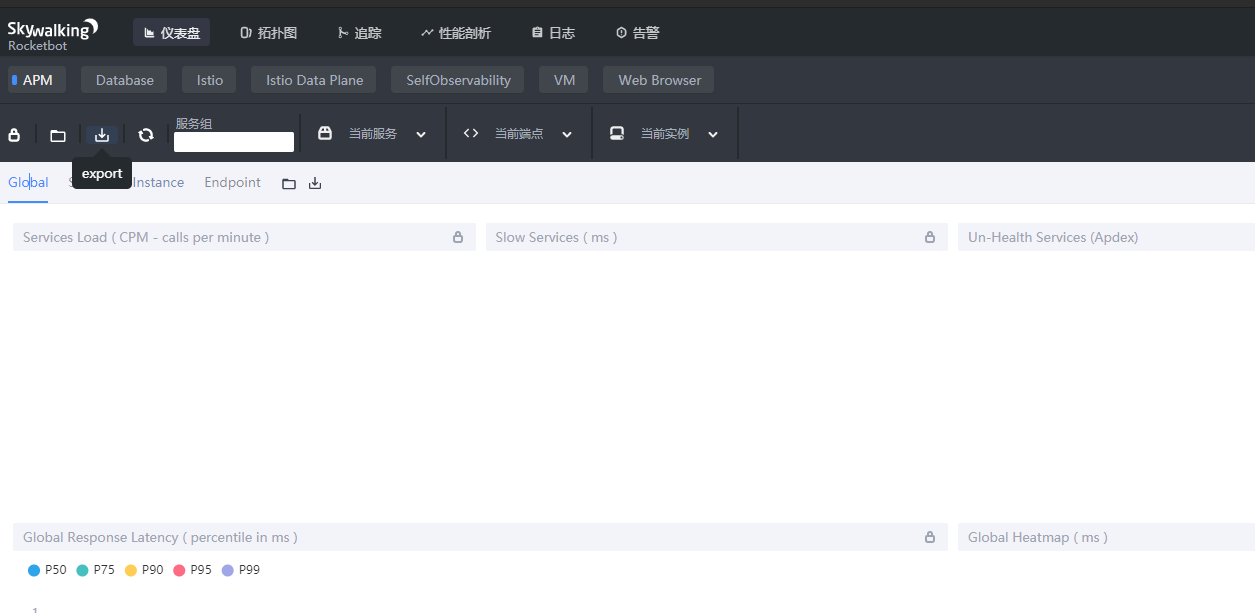Click the refresh reload icon
Image resolution: width=1255 pixels, height=613 pixels.
tap(146, 135)
